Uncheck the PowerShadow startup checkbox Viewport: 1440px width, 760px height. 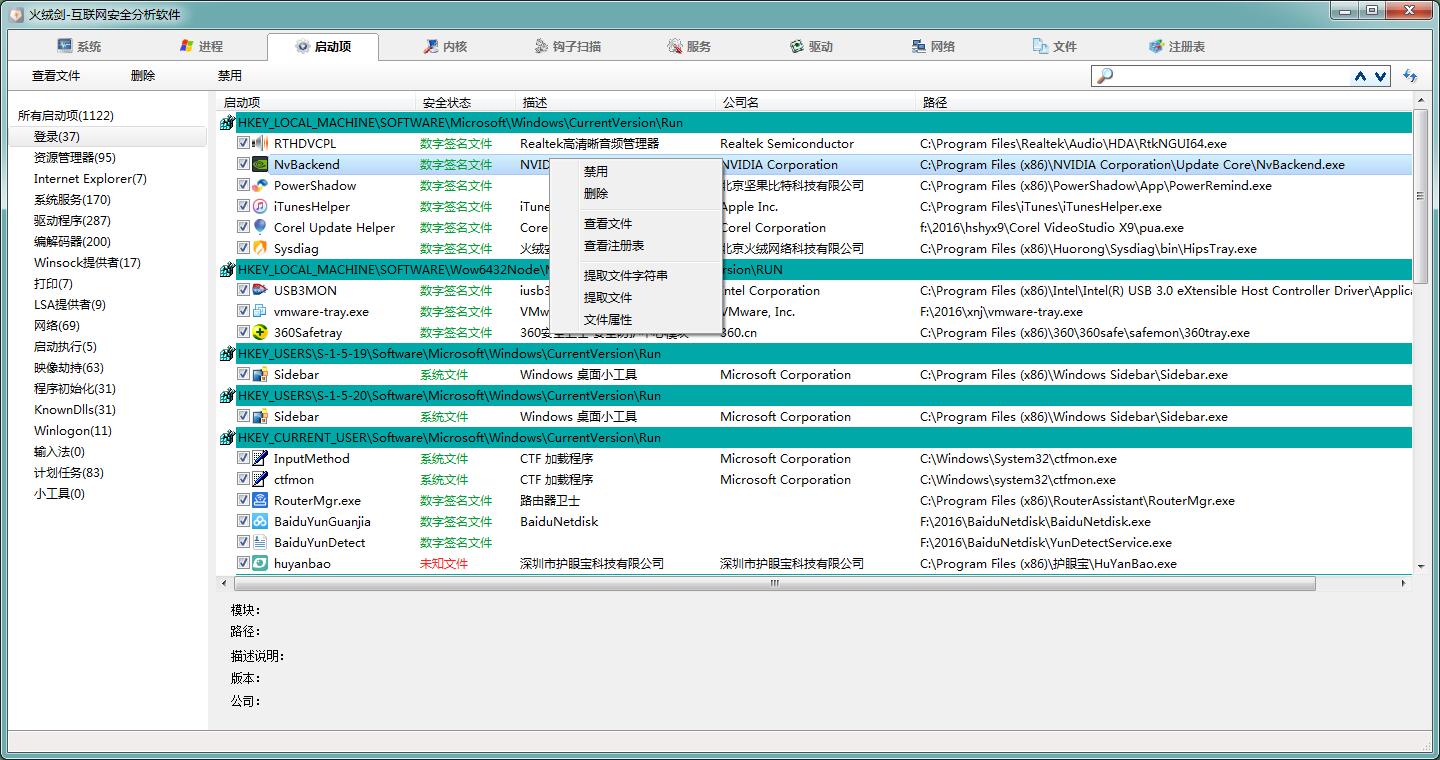(243, 186)
